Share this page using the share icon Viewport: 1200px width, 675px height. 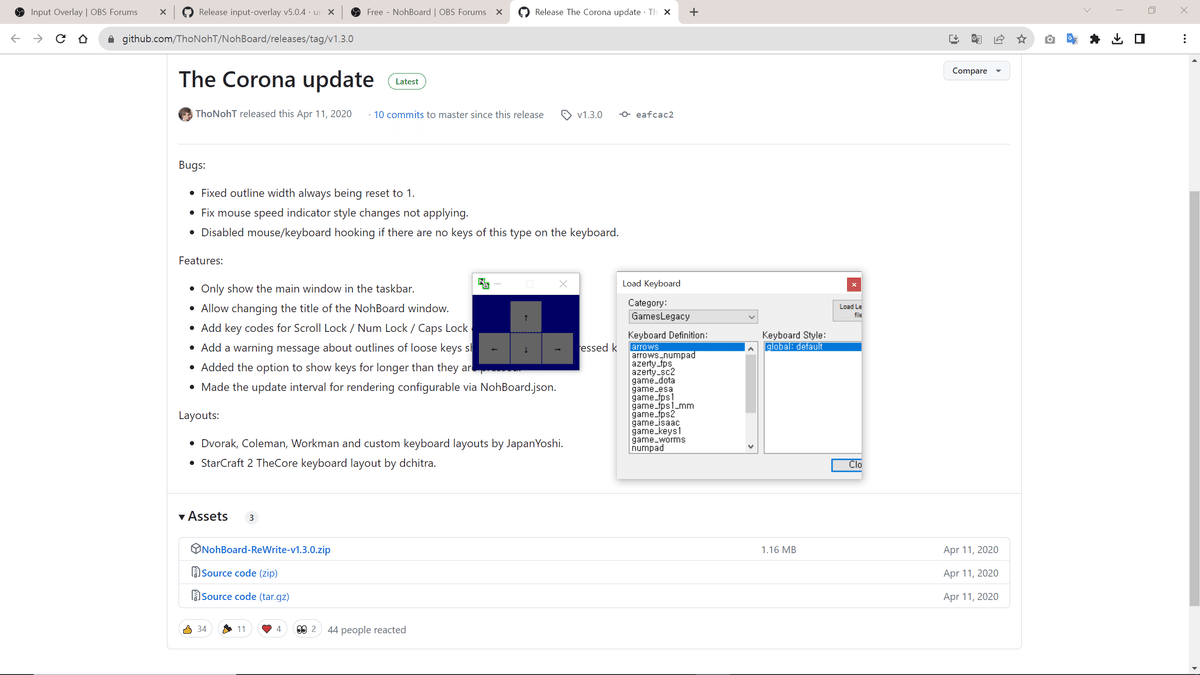[x=998, y=39]
